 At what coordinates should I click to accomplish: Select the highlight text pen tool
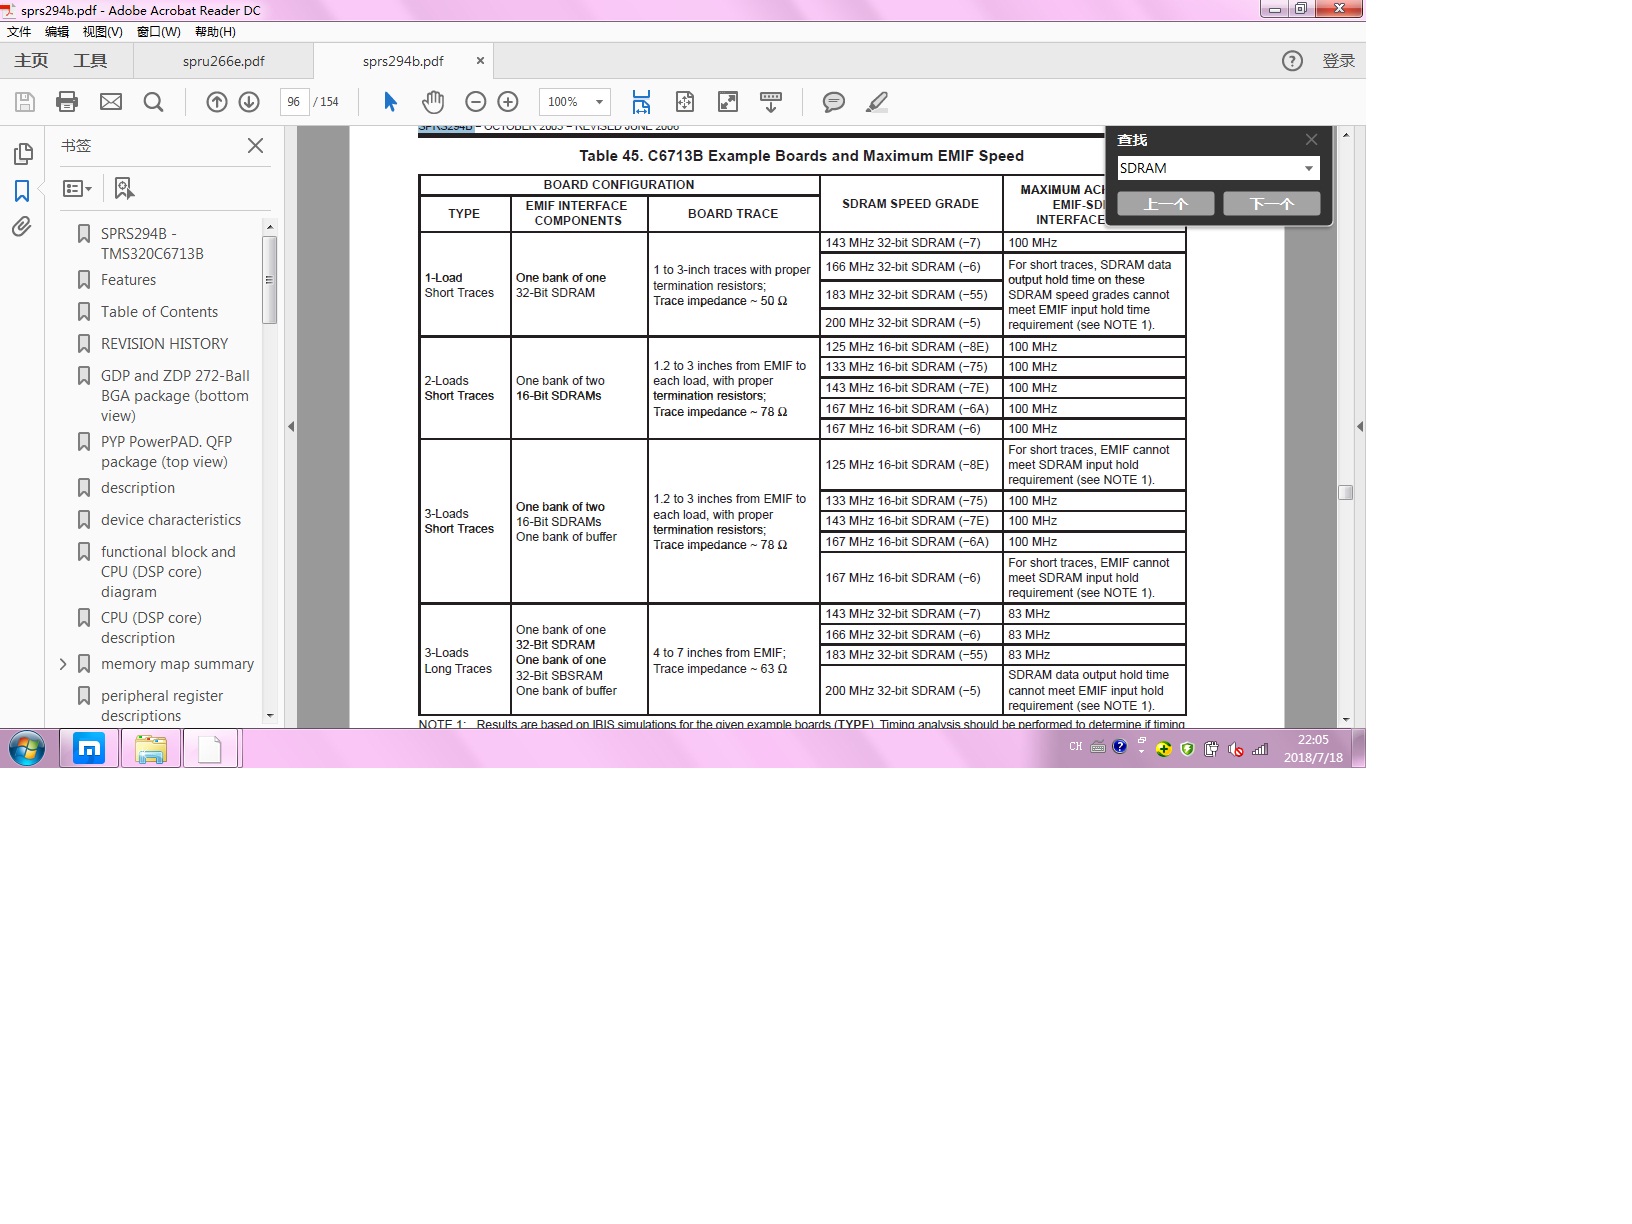(877, 102)
